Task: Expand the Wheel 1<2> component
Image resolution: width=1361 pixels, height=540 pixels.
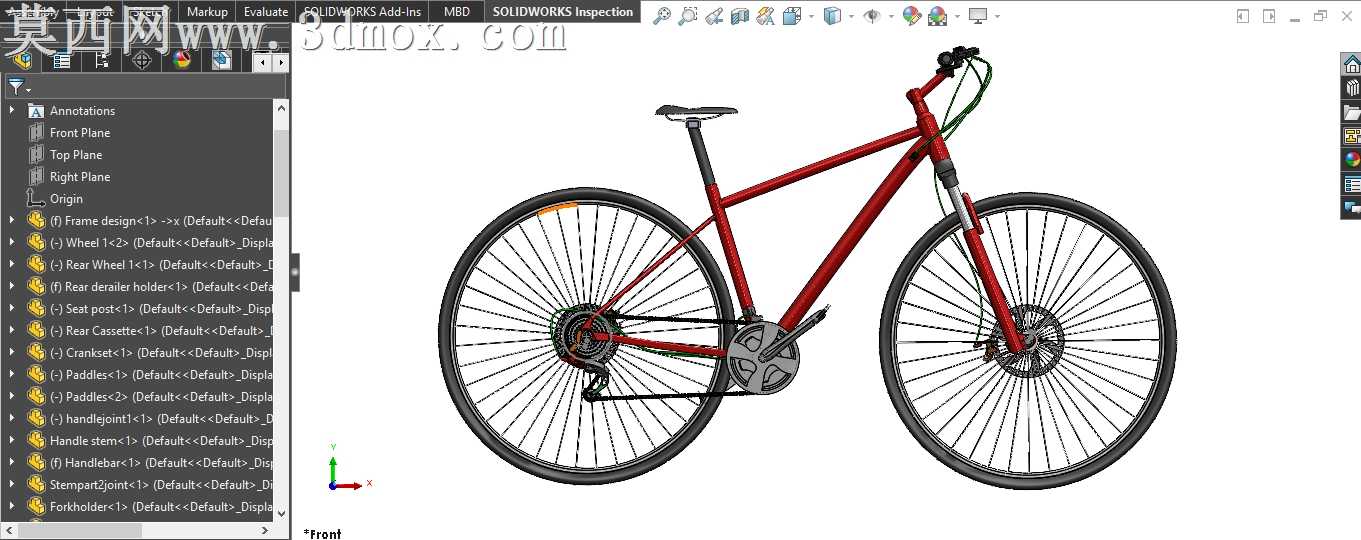Action: click(12, 242)
